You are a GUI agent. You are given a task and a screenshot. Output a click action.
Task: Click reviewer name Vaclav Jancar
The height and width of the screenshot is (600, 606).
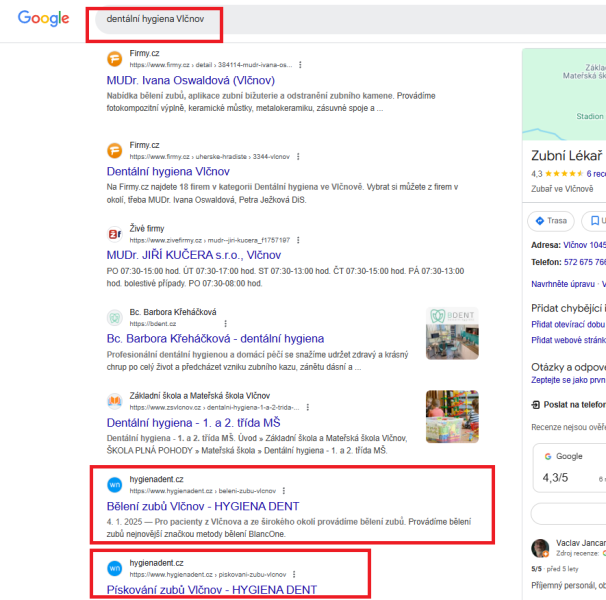[581, 543]
